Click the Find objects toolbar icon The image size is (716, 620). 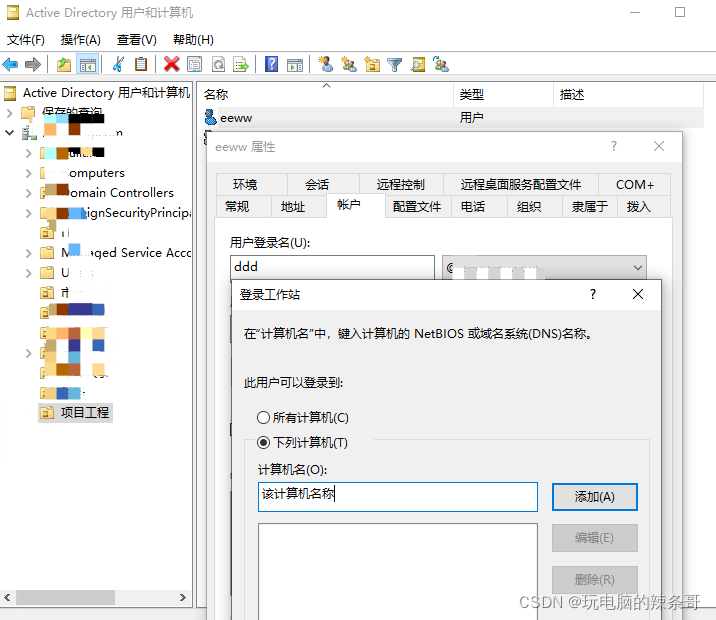click(x=417, y=64)
